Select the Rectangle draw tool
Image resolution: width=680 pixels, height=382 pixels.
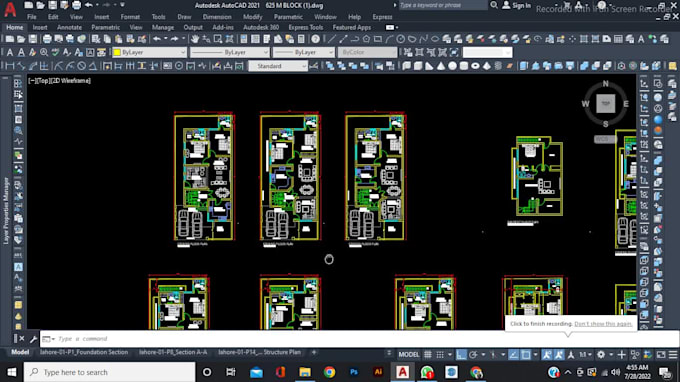pyautogui.click(x=378, y=39)
